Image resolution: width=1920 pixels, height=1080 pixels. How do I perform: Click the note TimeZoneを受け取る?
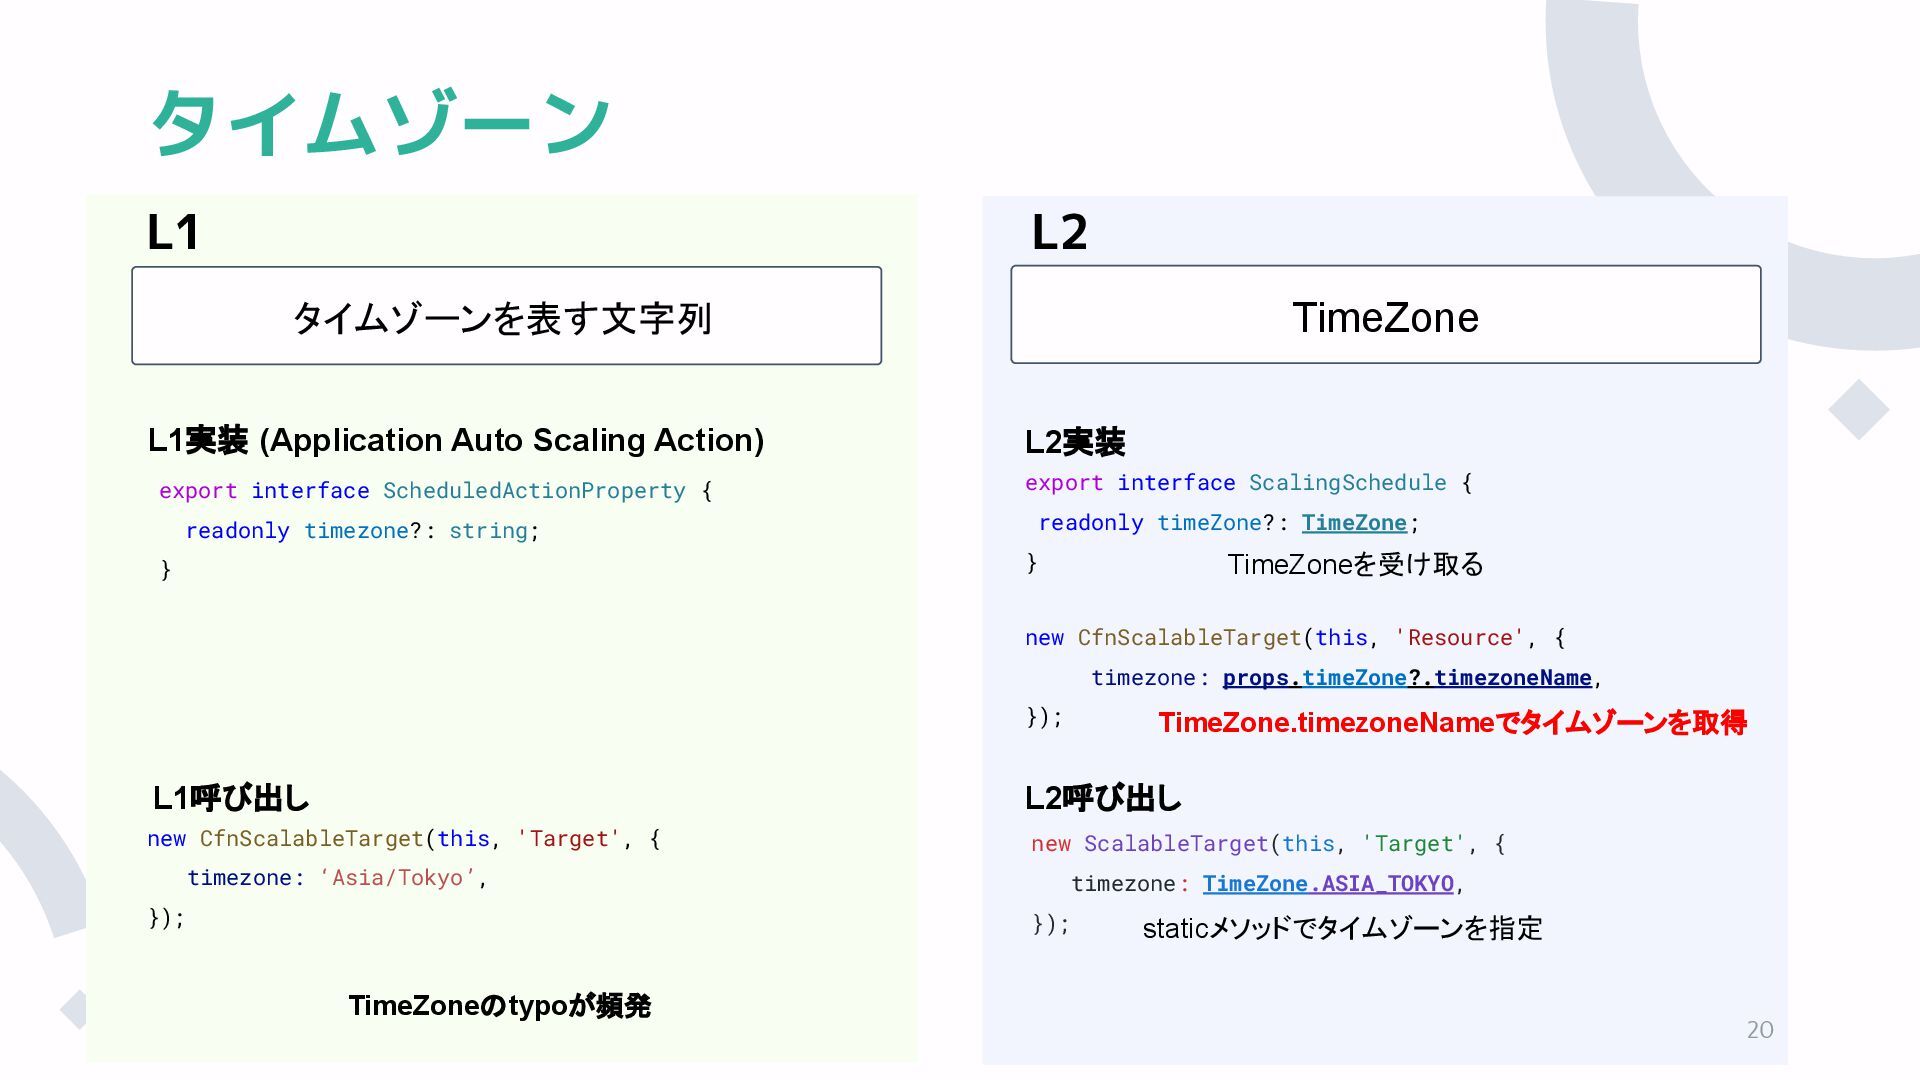1355,565
